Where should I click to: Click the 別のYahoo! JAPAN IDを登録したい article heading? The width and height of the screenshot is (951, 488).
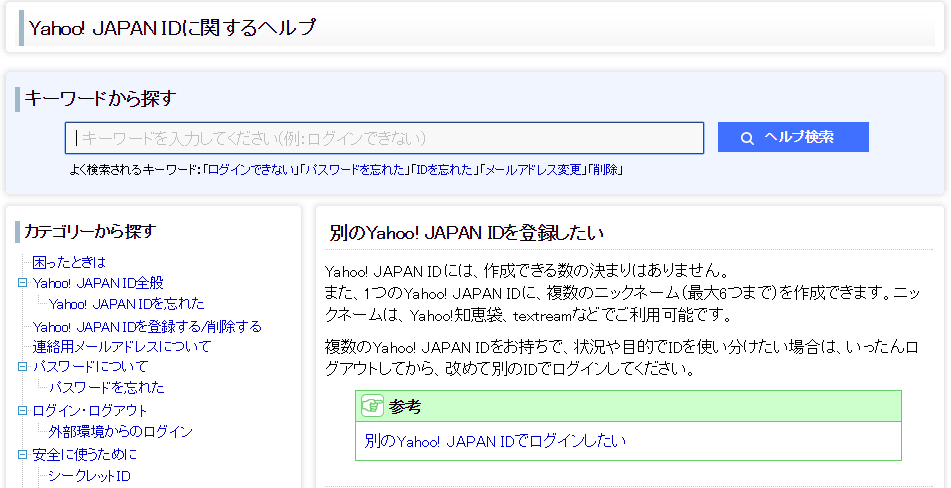pyautogui.click(x=466, y=233)
